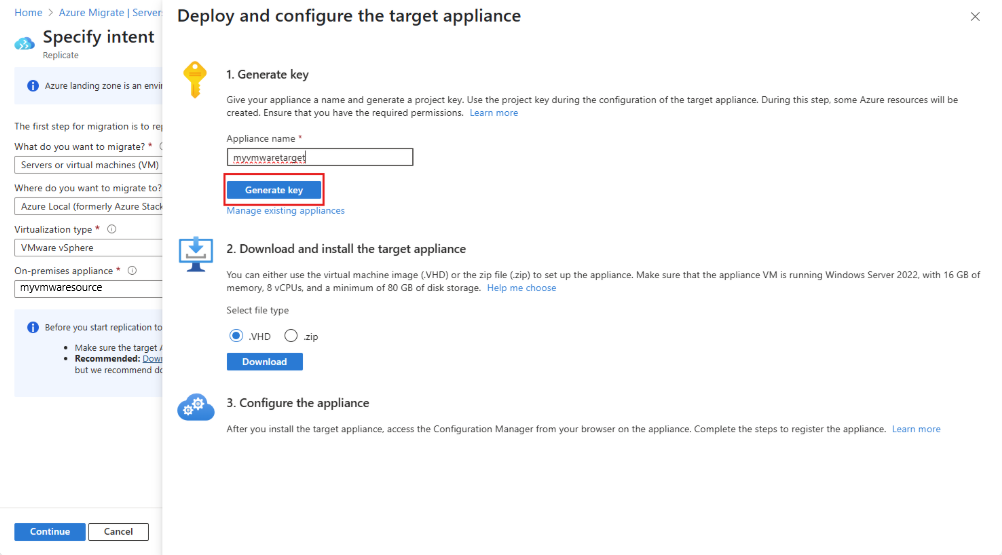Viewport: 1002px width, 555px height.
Task: Open Azure Migrate breadcrumb link
Action: pyautogui.click(x=110, y=13)
